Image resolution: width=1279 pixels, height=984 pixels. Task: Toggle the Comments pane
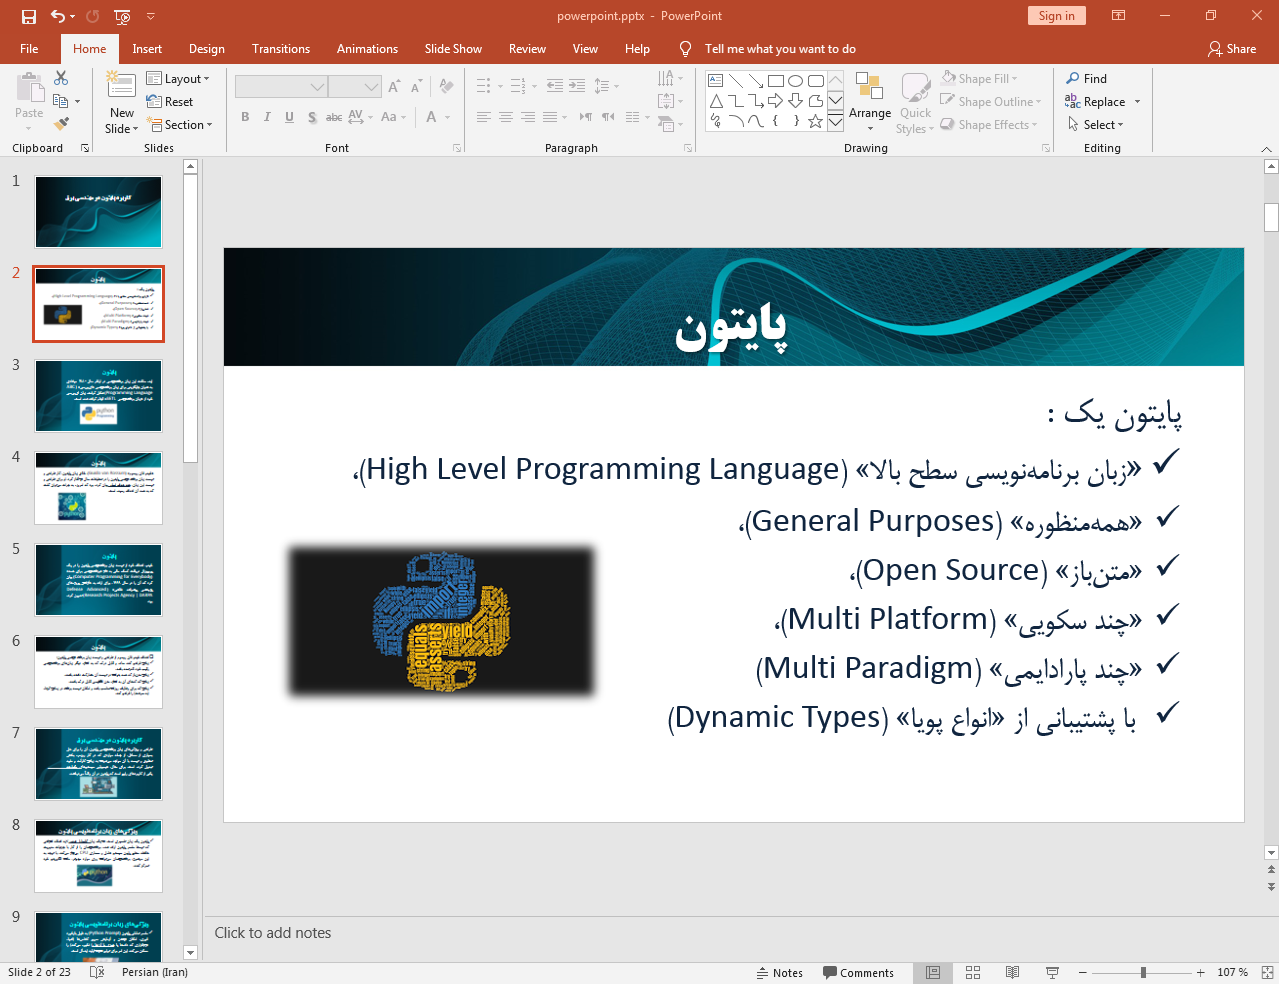point(858,972)
